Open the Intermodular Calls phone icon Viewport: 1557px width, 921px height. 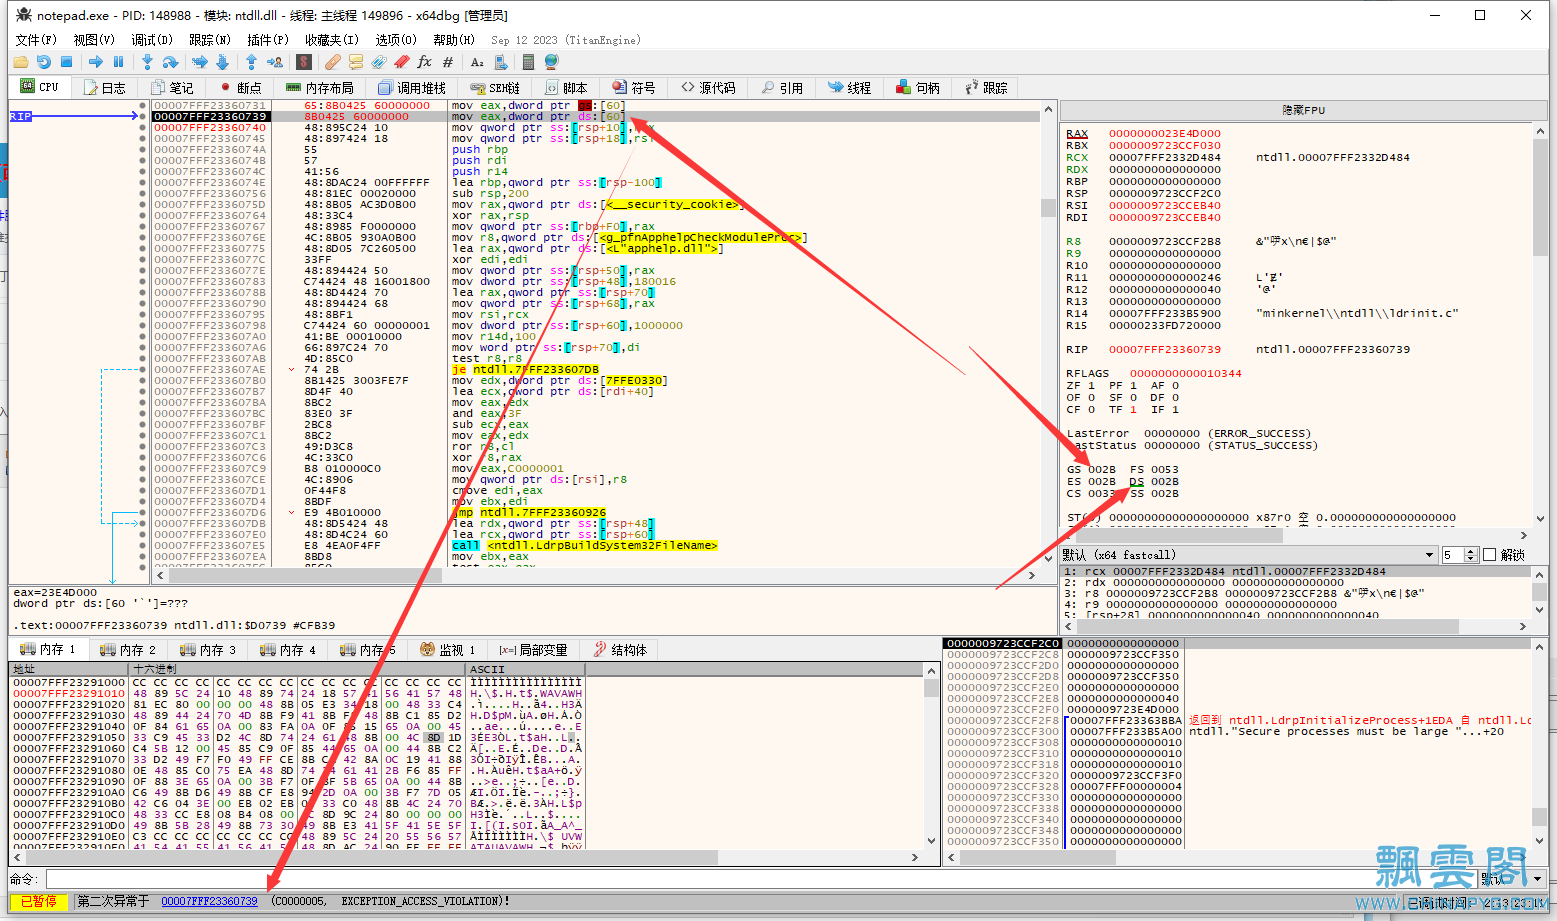click(x=500, y=62)
